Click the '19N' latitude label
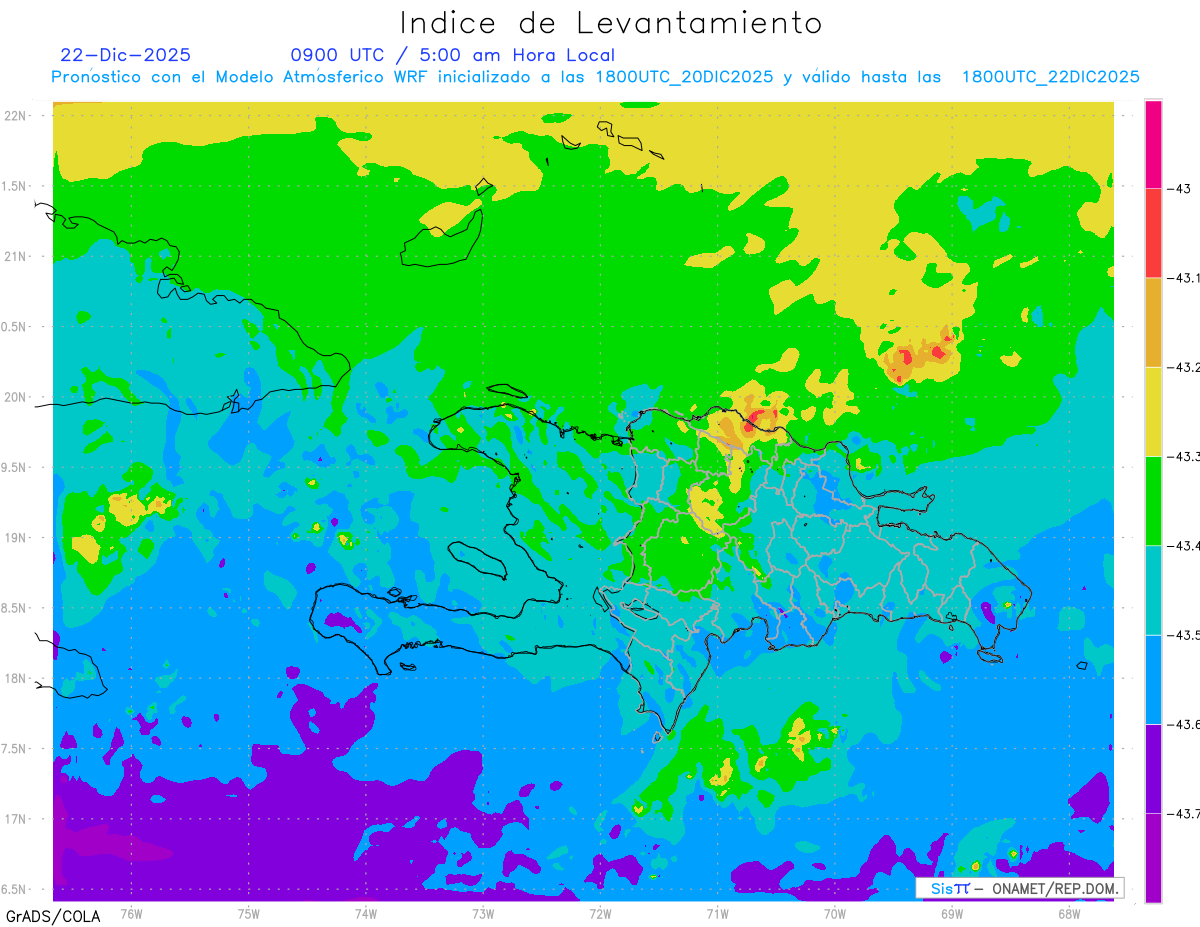 pos(17,537)
